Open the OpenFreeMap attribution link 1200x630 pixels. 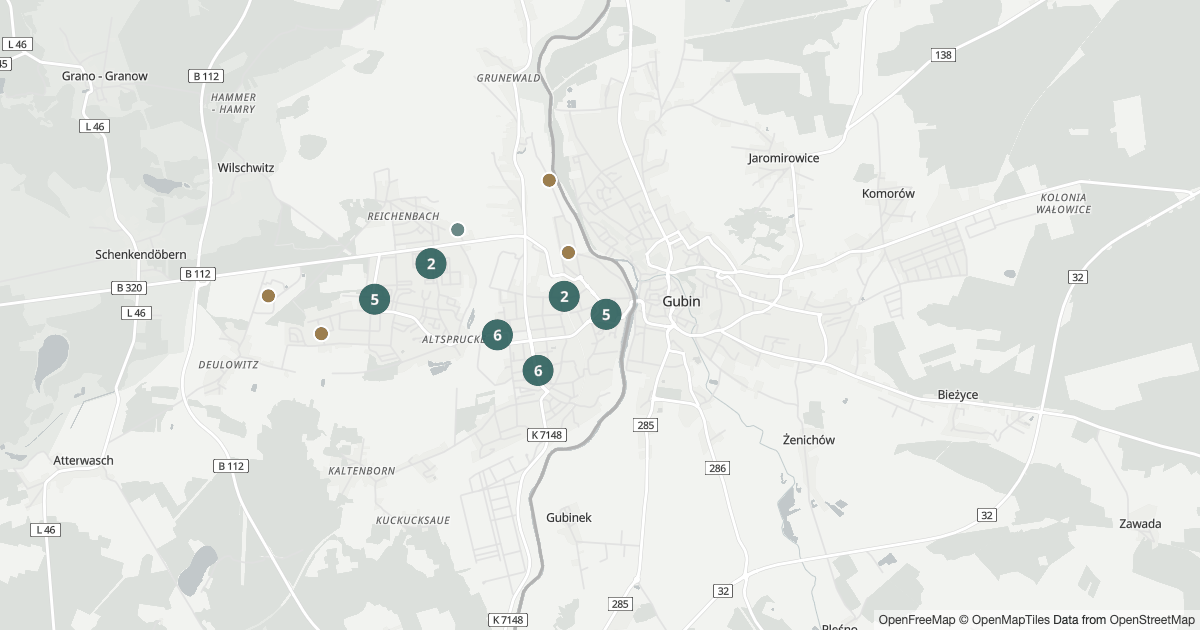click(x=917, y=620)
